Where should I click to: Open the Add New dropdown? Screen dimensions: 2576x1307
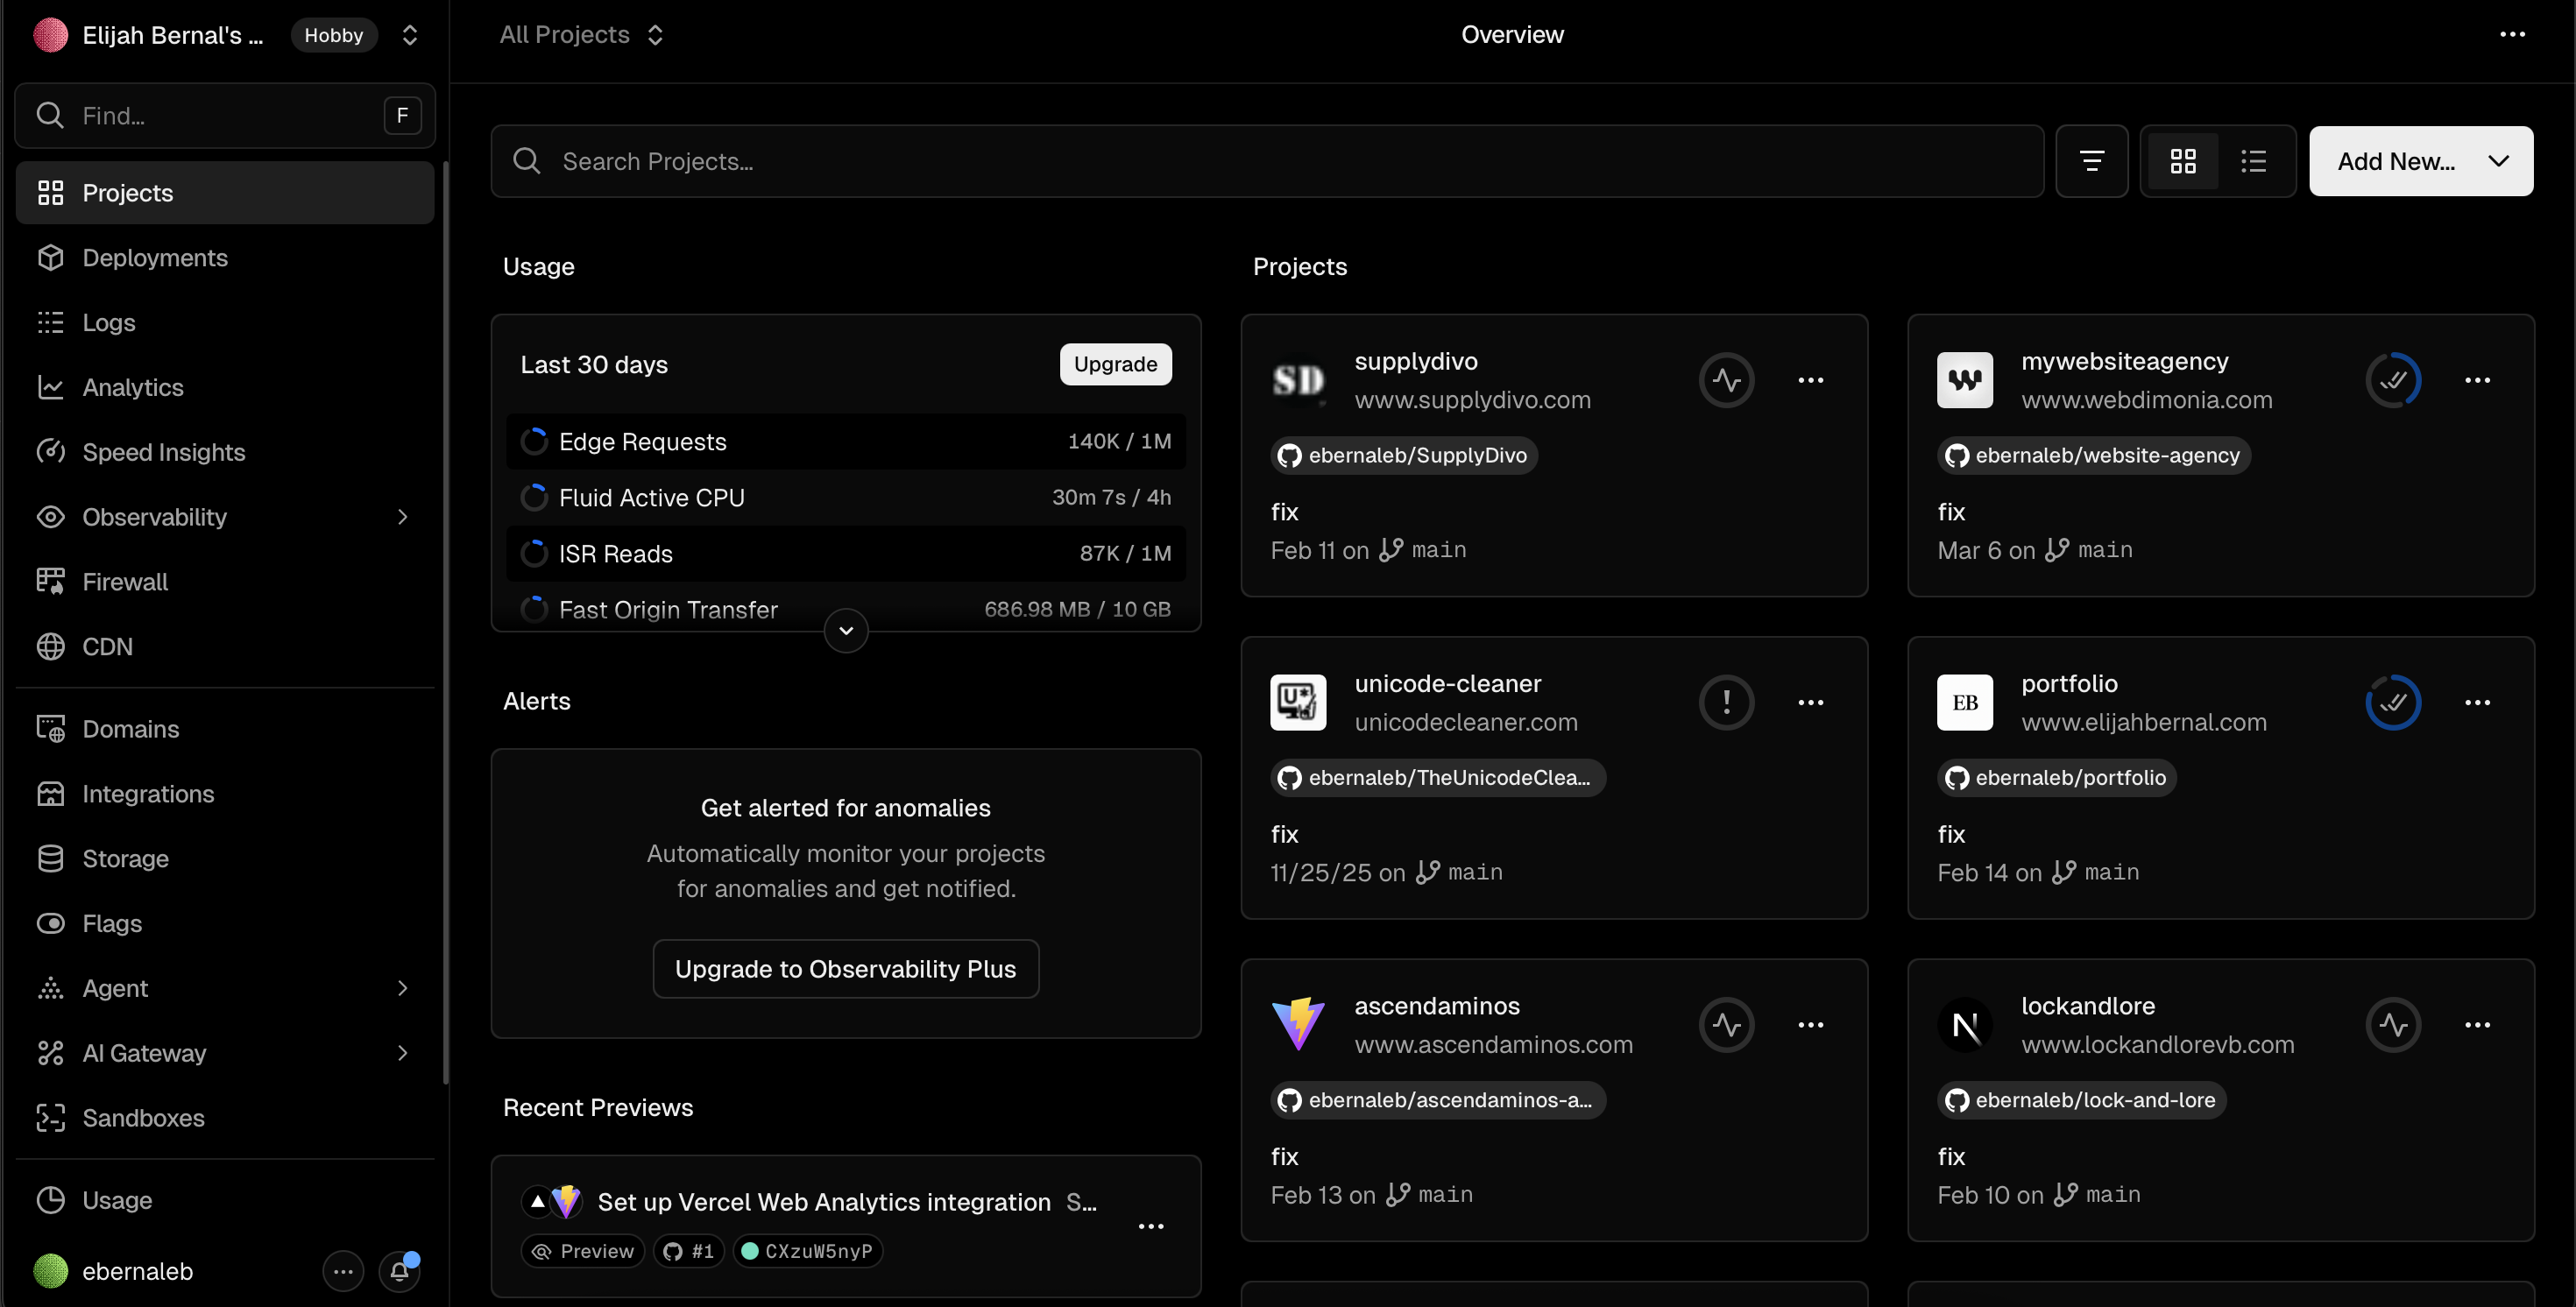point(2420,161)
